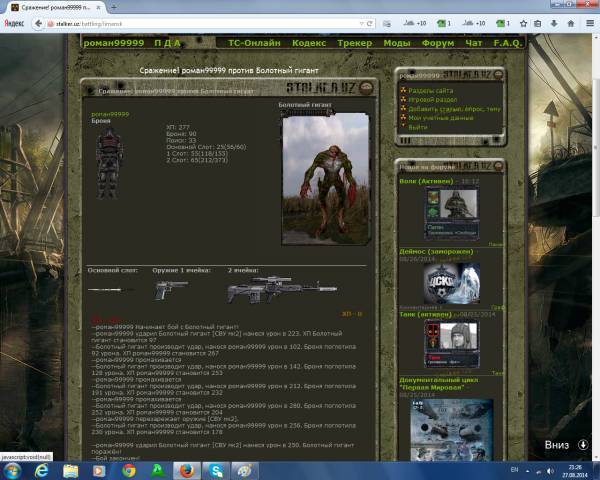Open Добавить статью, опрос, тему link
Viewport: 600px width, 480px height.
(x=454, y=109)
